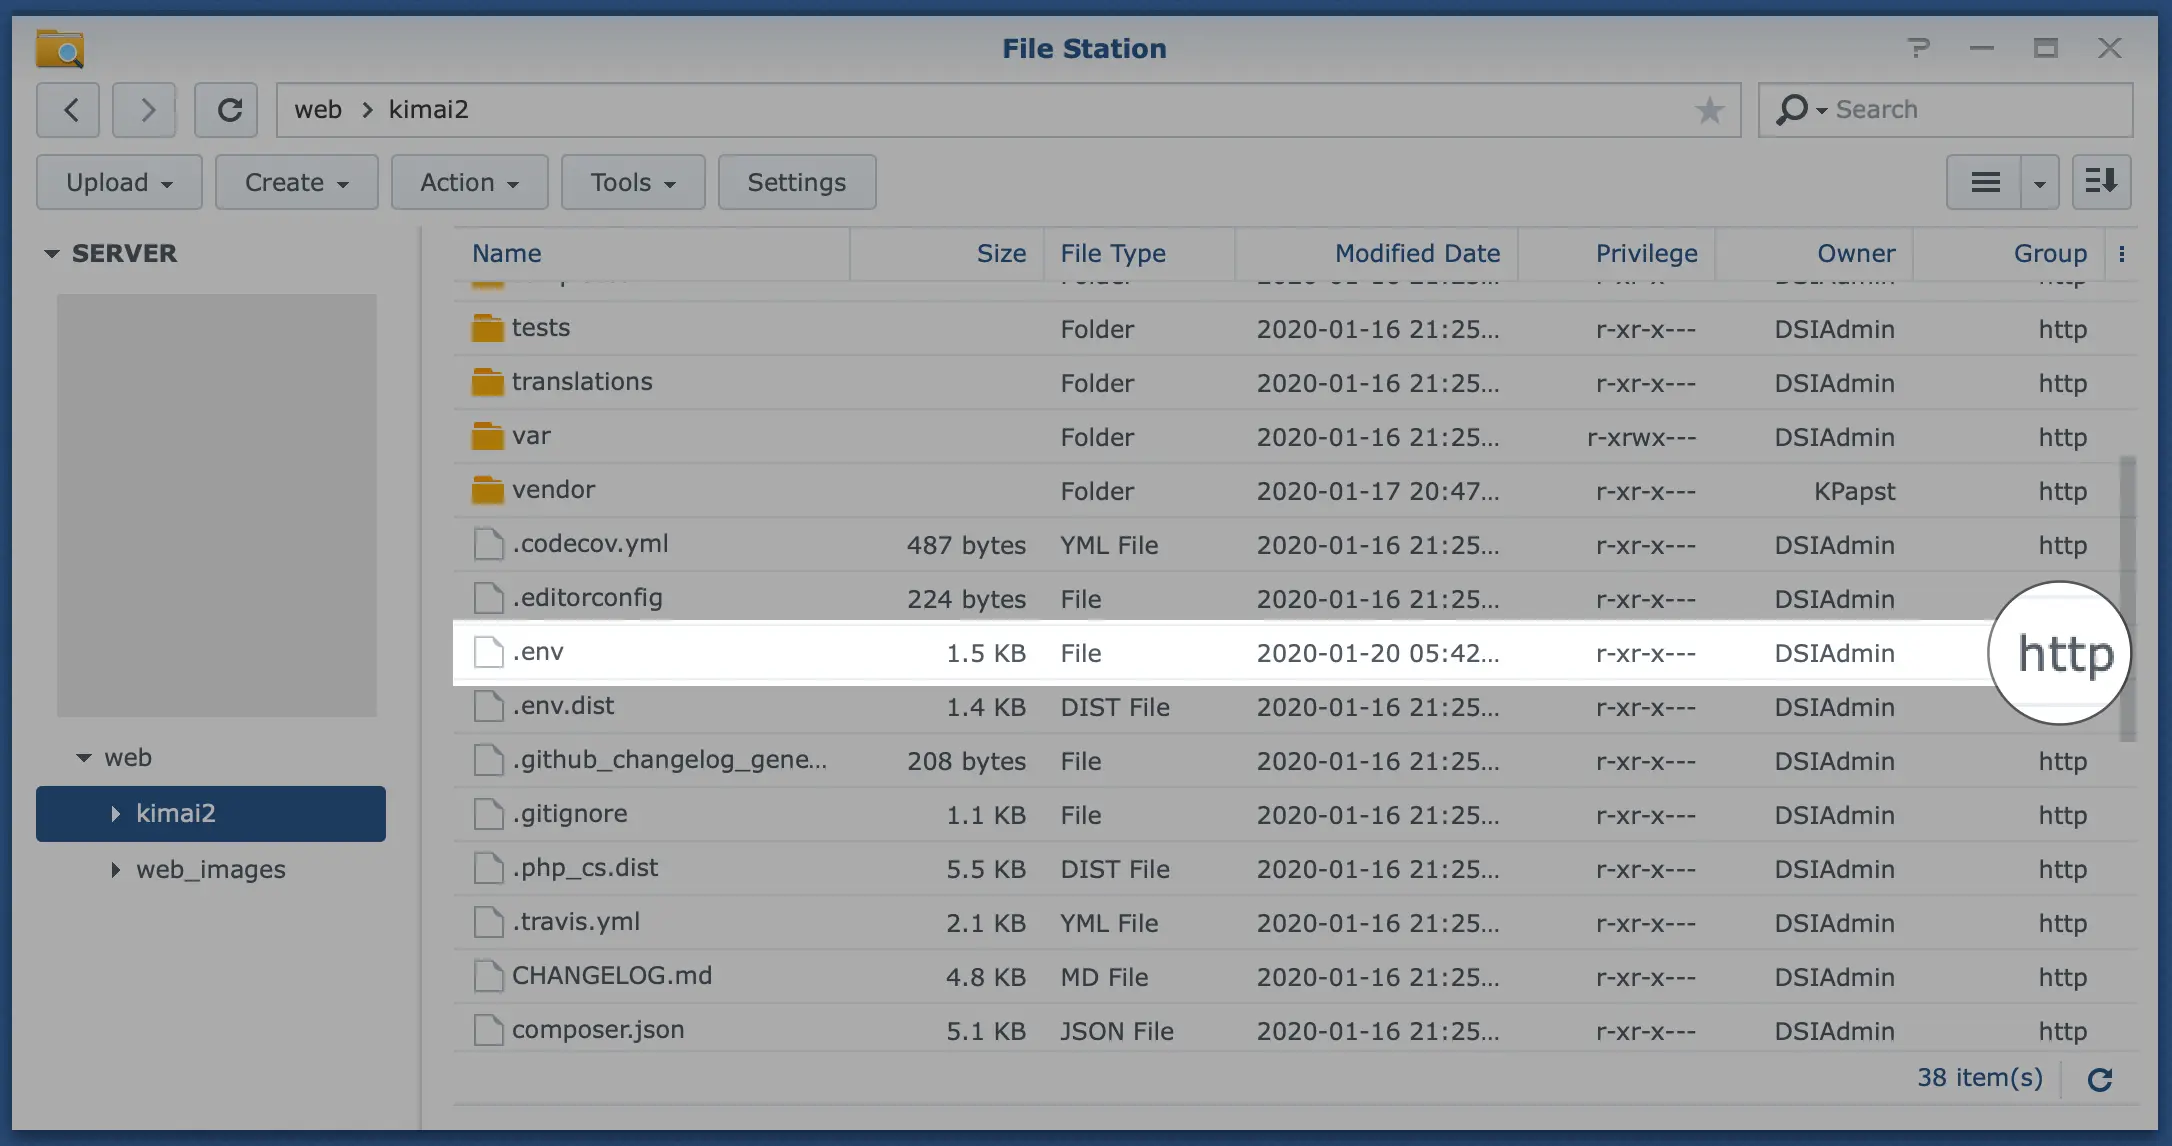
Task: Open the view mode dropdown arrow
Action: [x=2039, y=183]
